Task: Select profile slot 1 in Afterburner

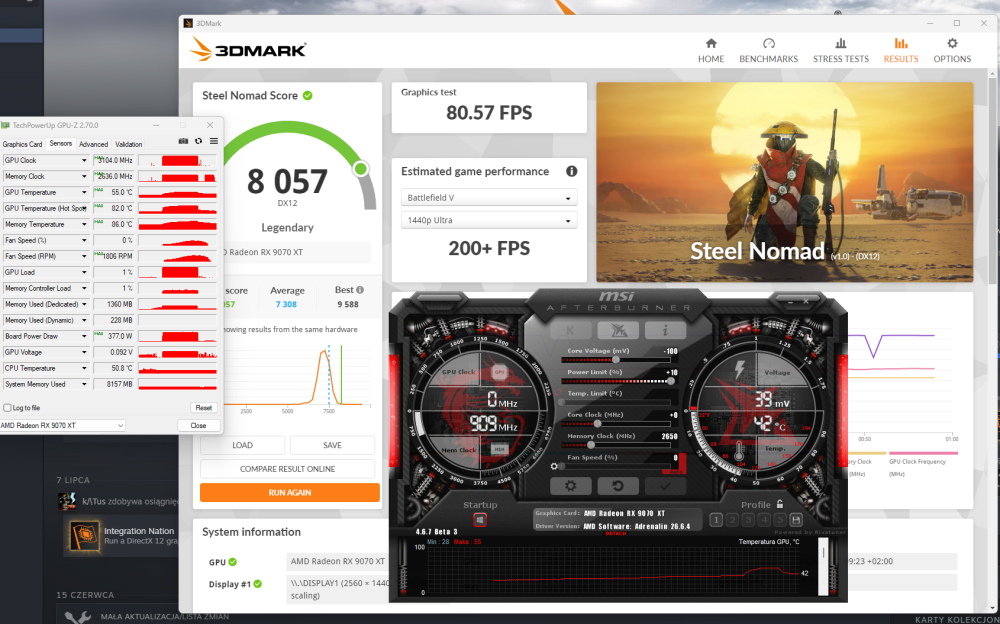Action: (716, 520)
